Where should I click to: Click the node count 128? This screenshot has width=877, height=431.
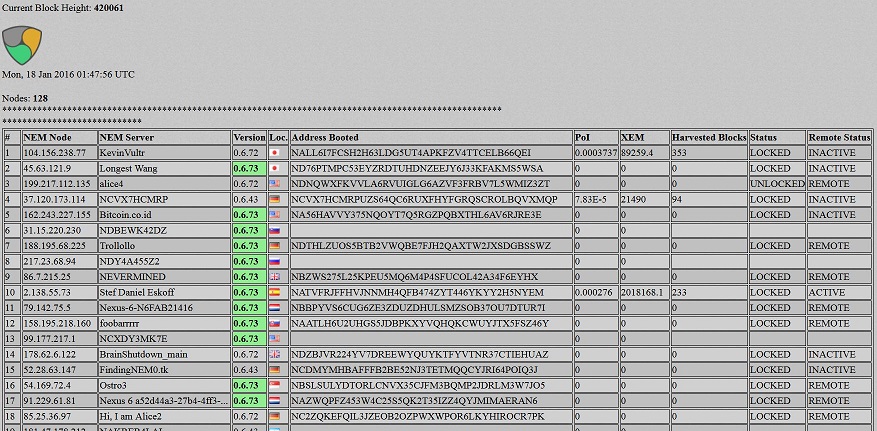40,98
